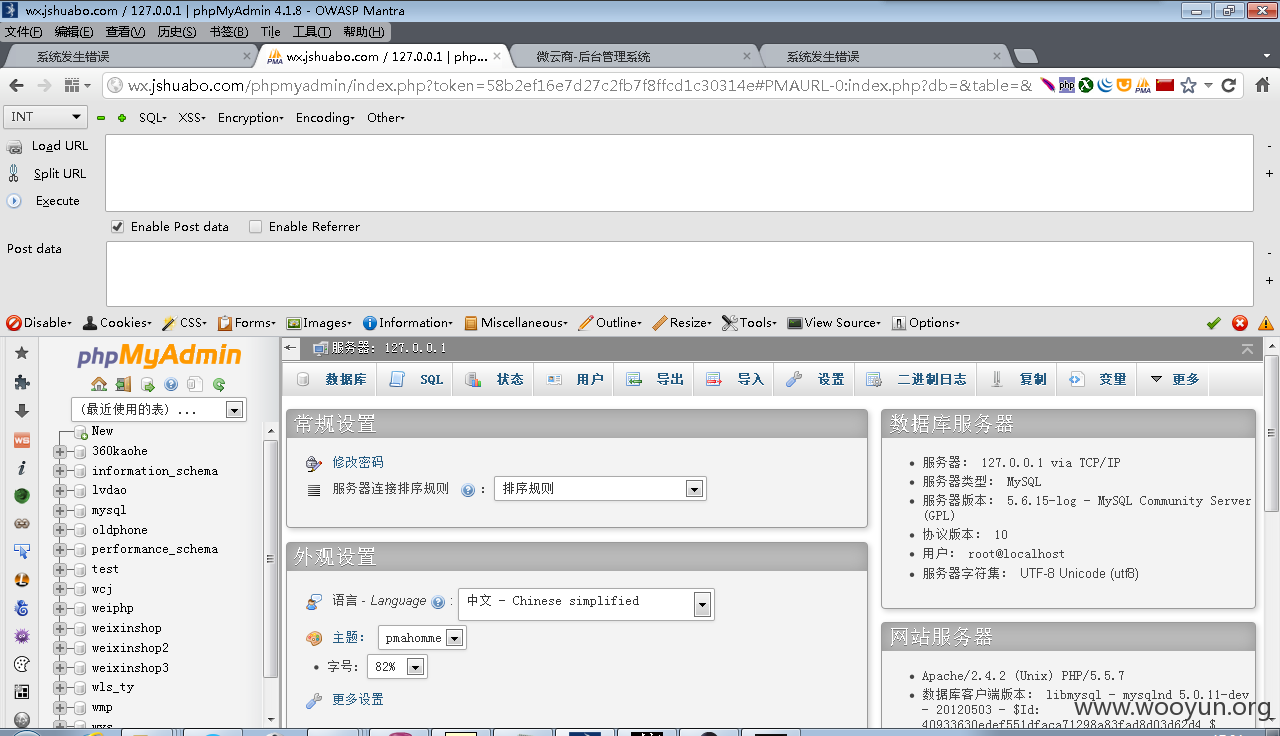Viewport: 1280px width, 736px height.
Task: Open the server connection collation dropdown
Action: [600, 489]
